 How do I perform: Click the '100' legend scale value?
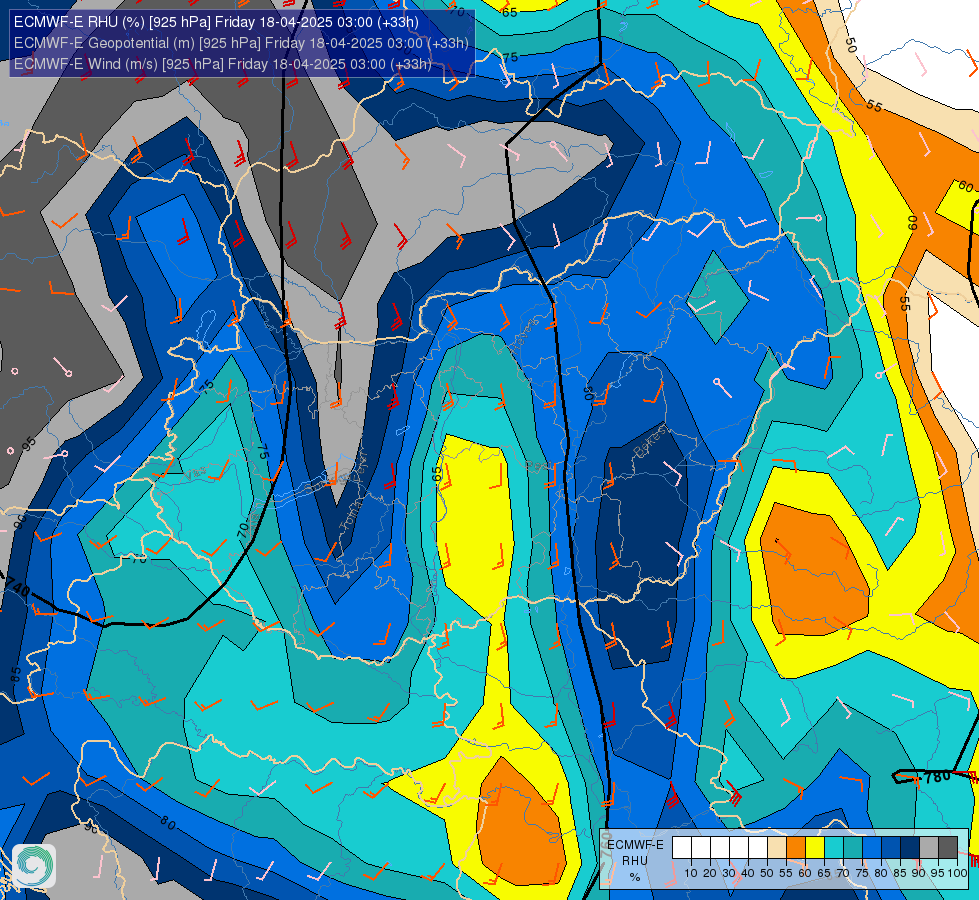coord(958,873)
